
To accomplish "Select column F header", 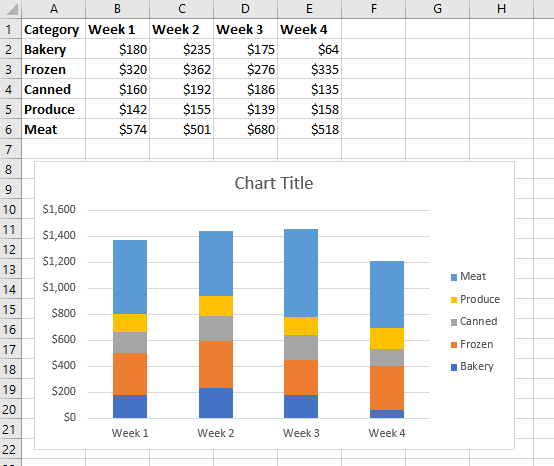I will pos(373,9).
